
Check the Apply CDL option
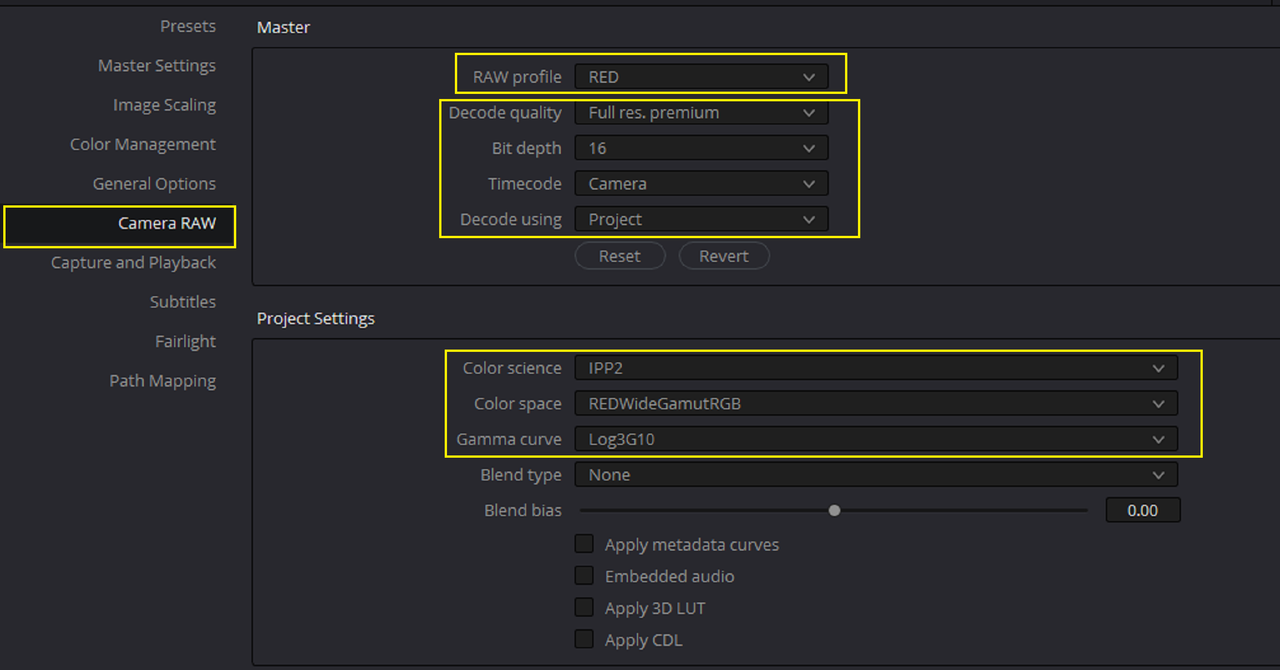pyautogui.click(x=584, y=640)
